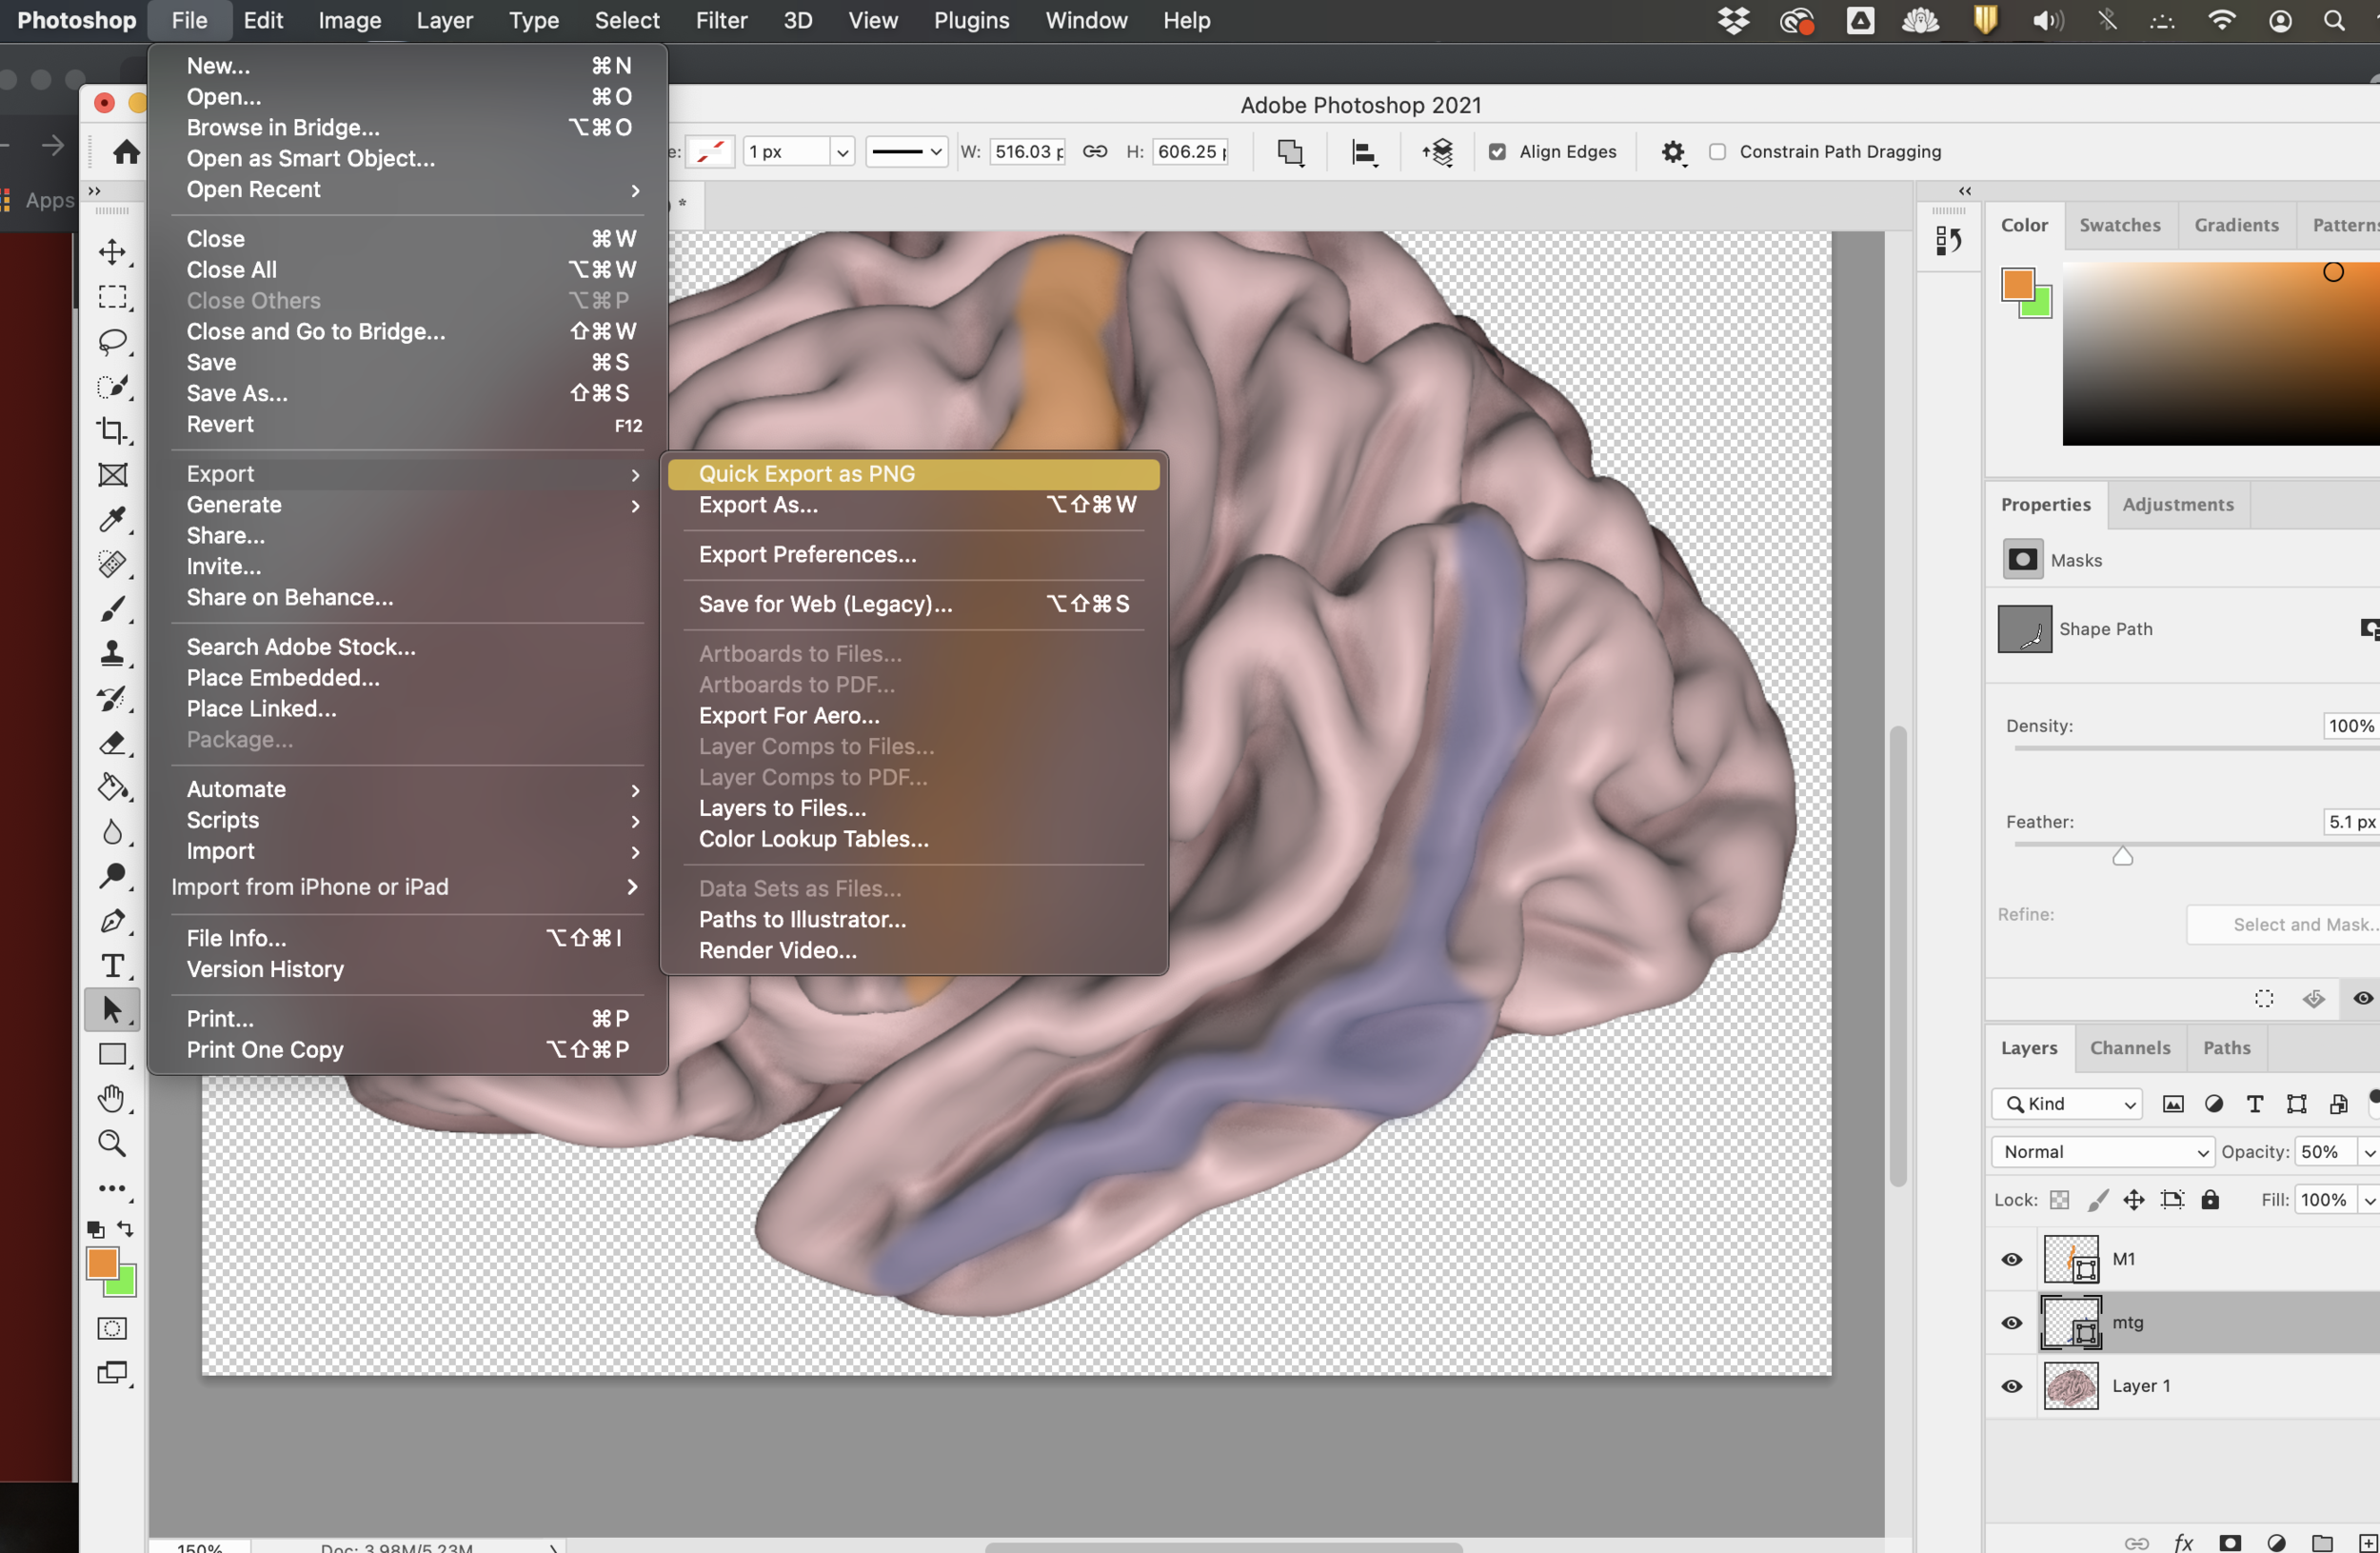The height and width of the screenshot is (1553, 2380).
Task: Toggle visibility of Layer 1
Action: 2011,1383
